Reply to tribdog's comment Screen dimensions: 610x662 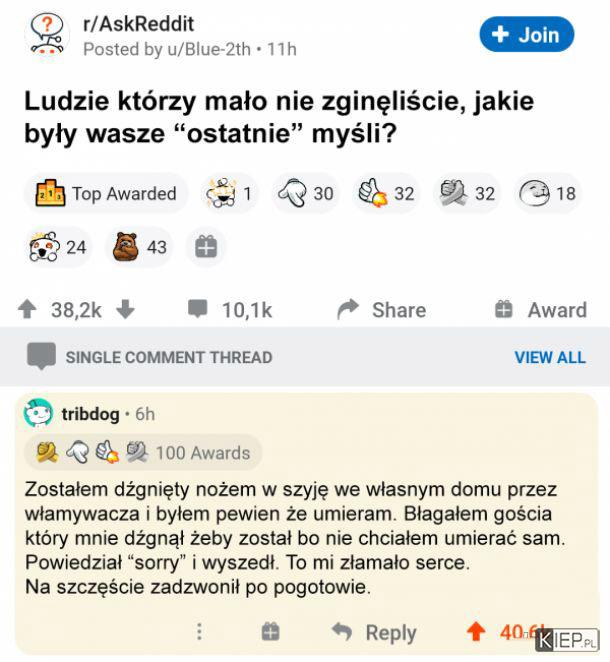[x=374, y=632]
